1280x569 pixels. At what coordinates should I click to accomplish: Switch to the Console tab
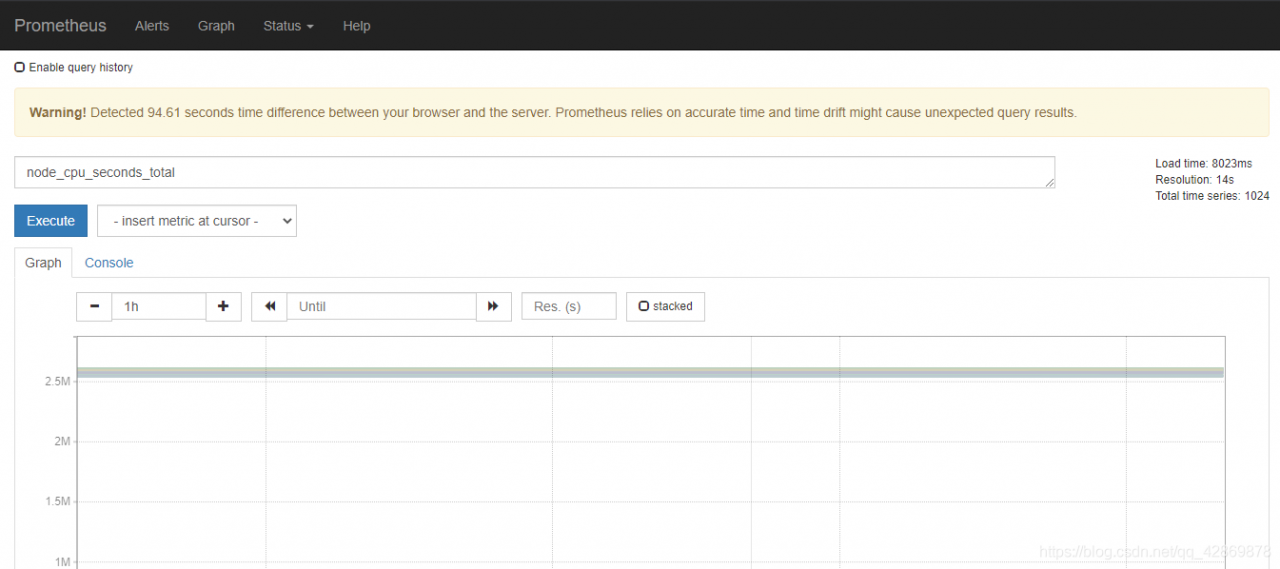click(109, 263)
